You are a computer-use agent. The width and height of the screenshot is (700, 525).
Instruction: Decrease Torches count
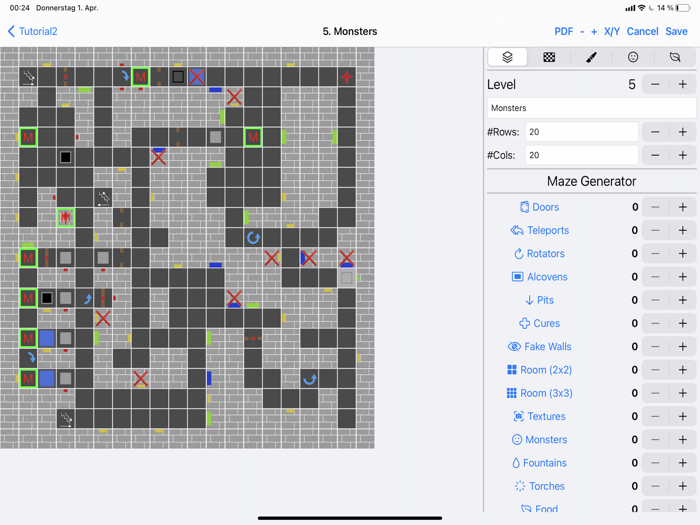click(x=655, y=486)
